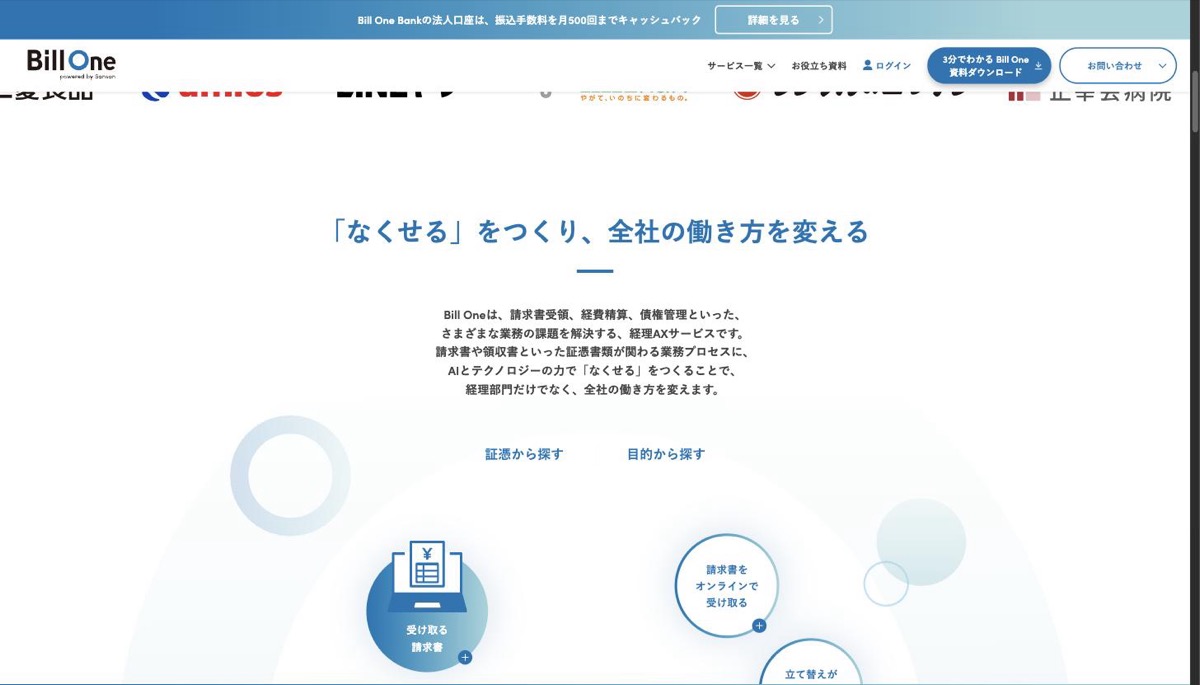This screenshot has width=1200, height=685.
Task: Click the text 経理部門だけでなく、全社の働き方を変えます。
Action: point(593,390)
